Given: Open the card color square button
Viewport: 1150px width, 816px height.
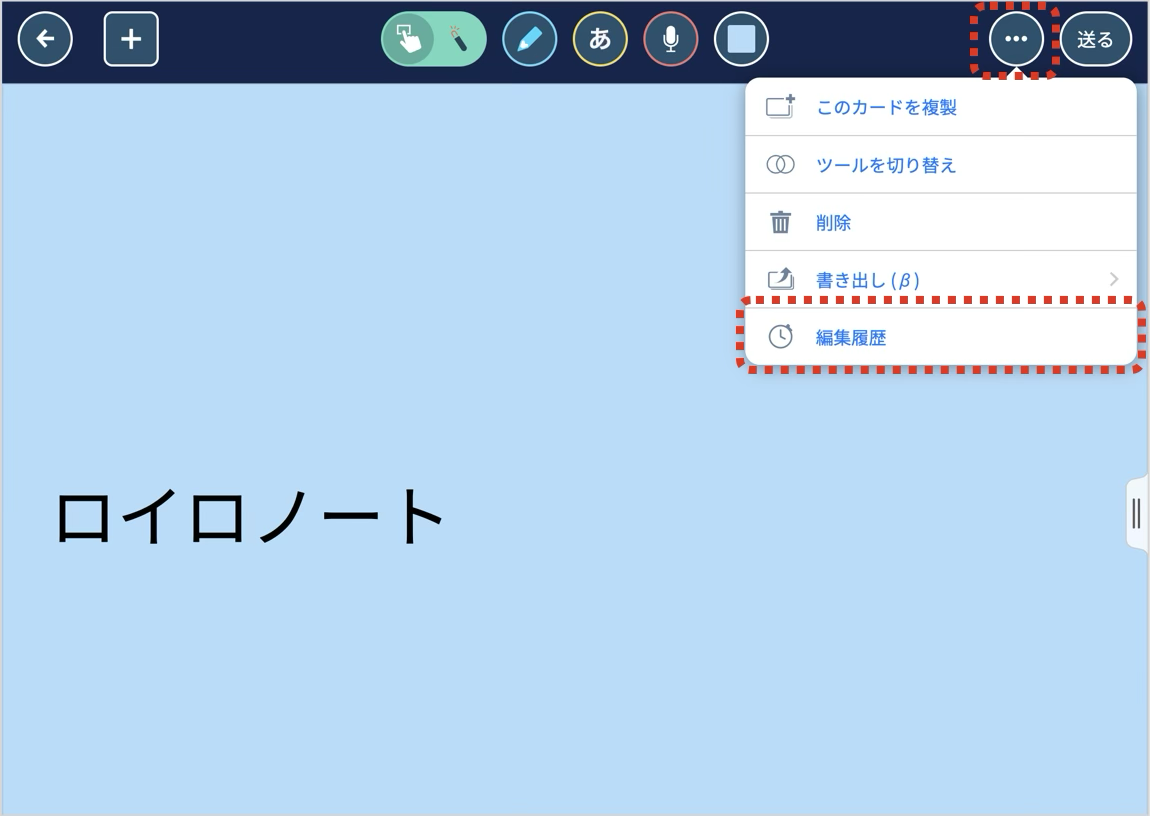Looking at the screenshot, I should (741, 39).
